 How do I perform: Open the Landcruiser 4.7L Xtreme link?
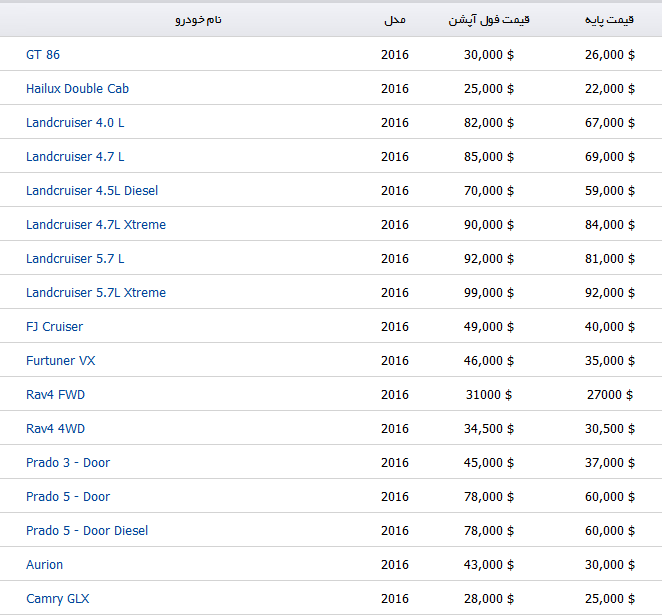(x=96, y=225)
